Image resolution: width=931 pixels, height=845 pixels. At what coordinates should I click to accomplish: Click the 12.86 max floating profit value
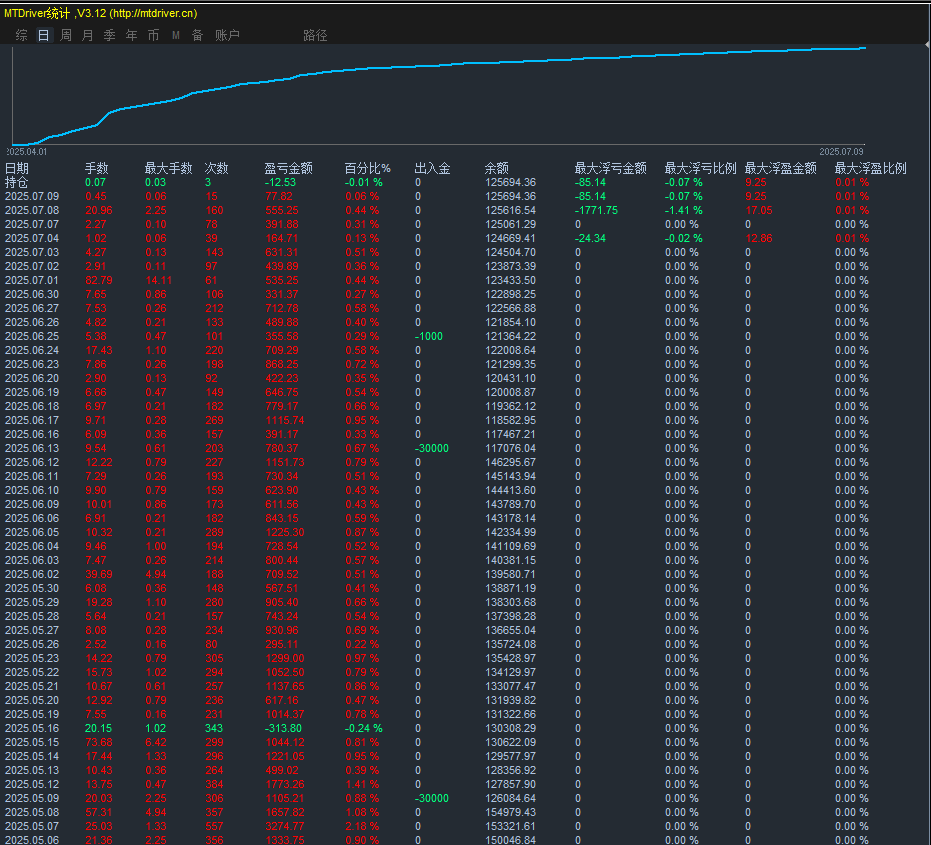tap(759, 238)
